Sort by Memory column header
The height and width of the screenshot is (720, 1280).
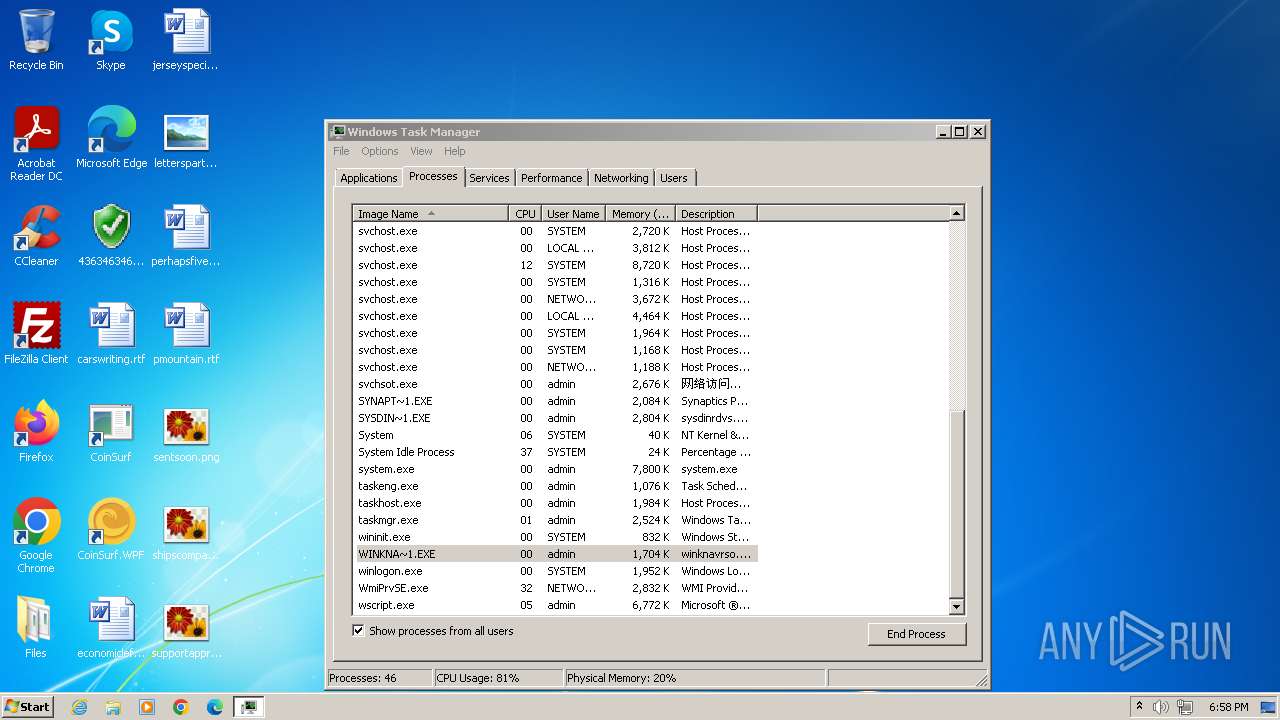click(641, 213)
